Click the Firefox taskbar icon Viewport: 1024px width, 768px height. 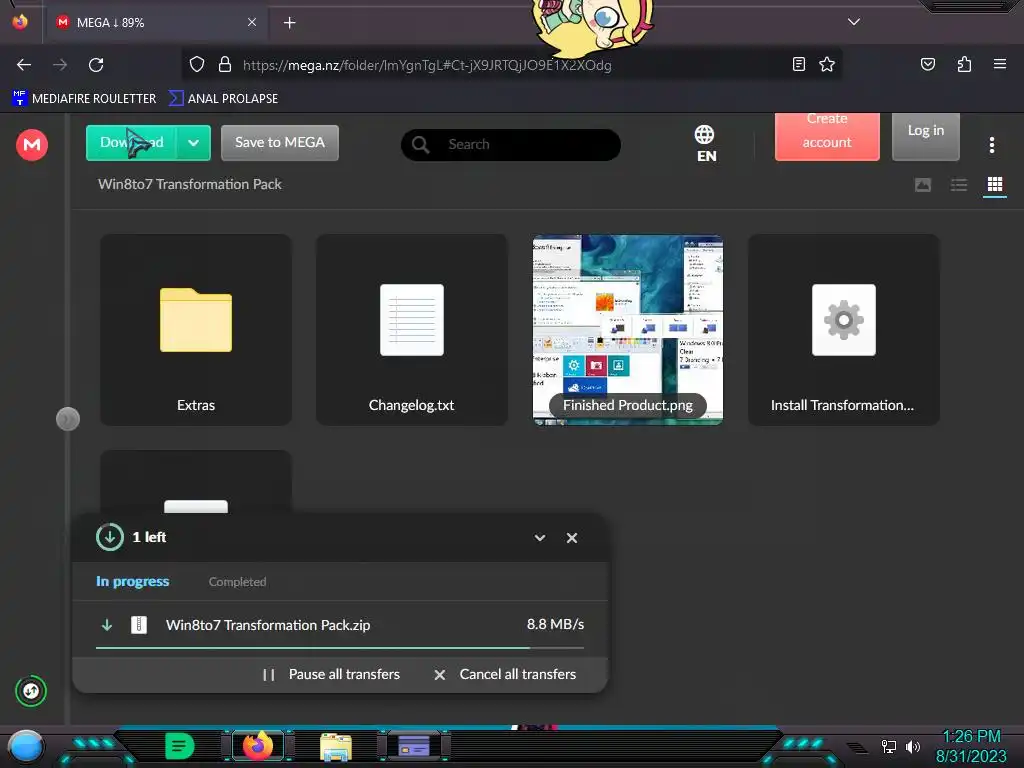[x=258, y=746]
